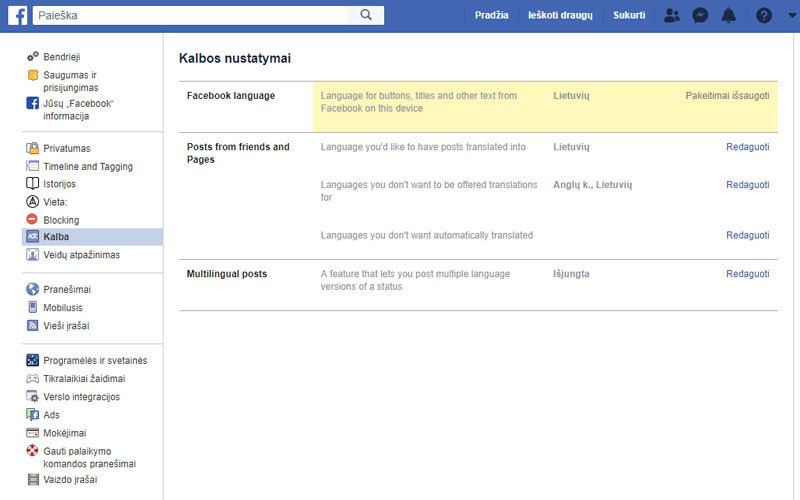Open Ieškoti draugų in top bar

click(x=560, y=15)
